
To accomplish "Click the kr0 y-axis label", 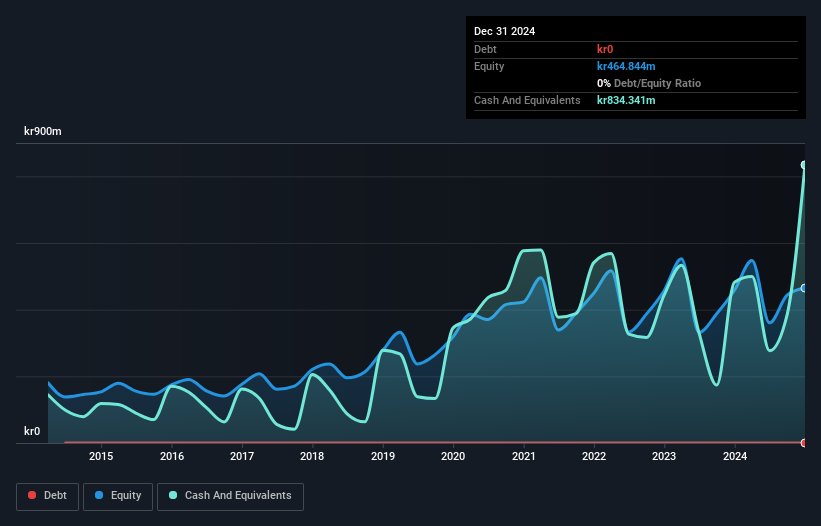I will coord(32,432).
